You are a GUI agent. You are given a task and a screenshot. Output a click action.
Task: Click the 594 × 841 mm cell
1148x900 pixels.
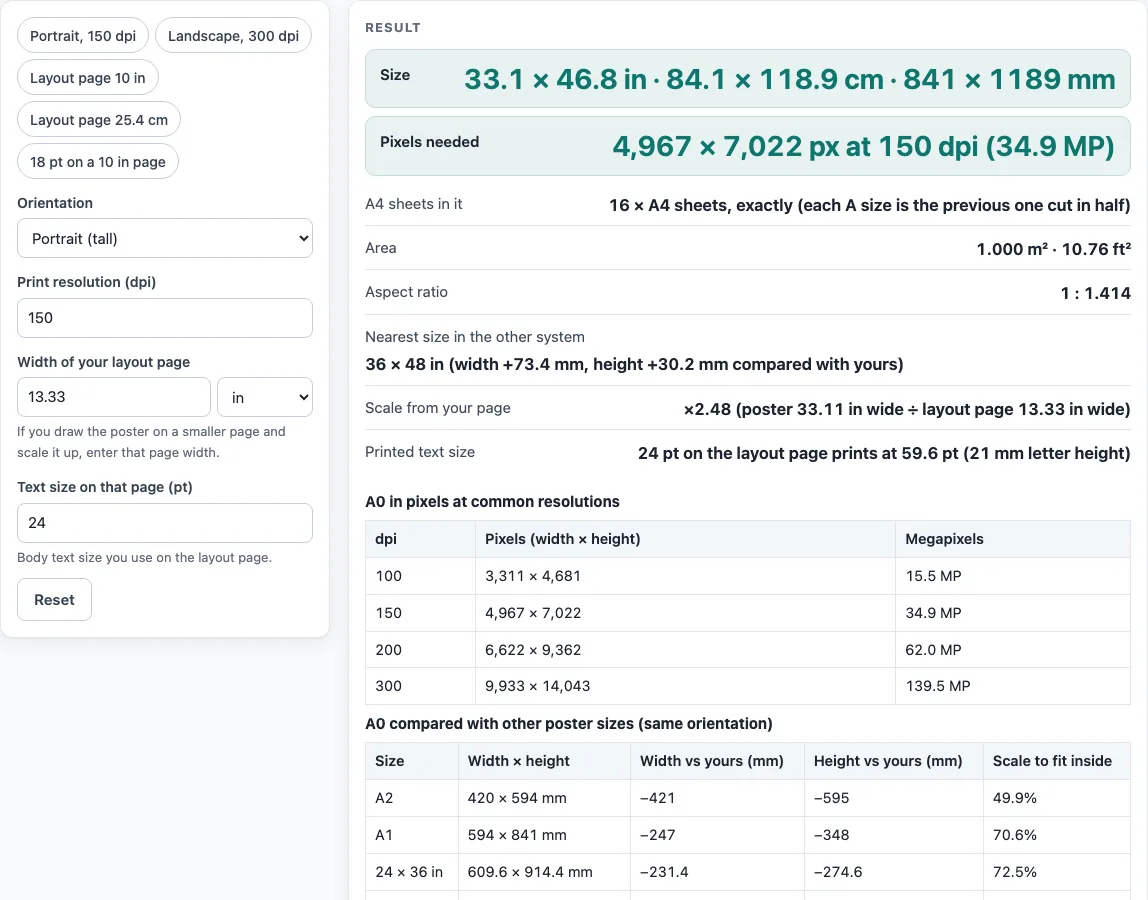[x=545, y=835]
